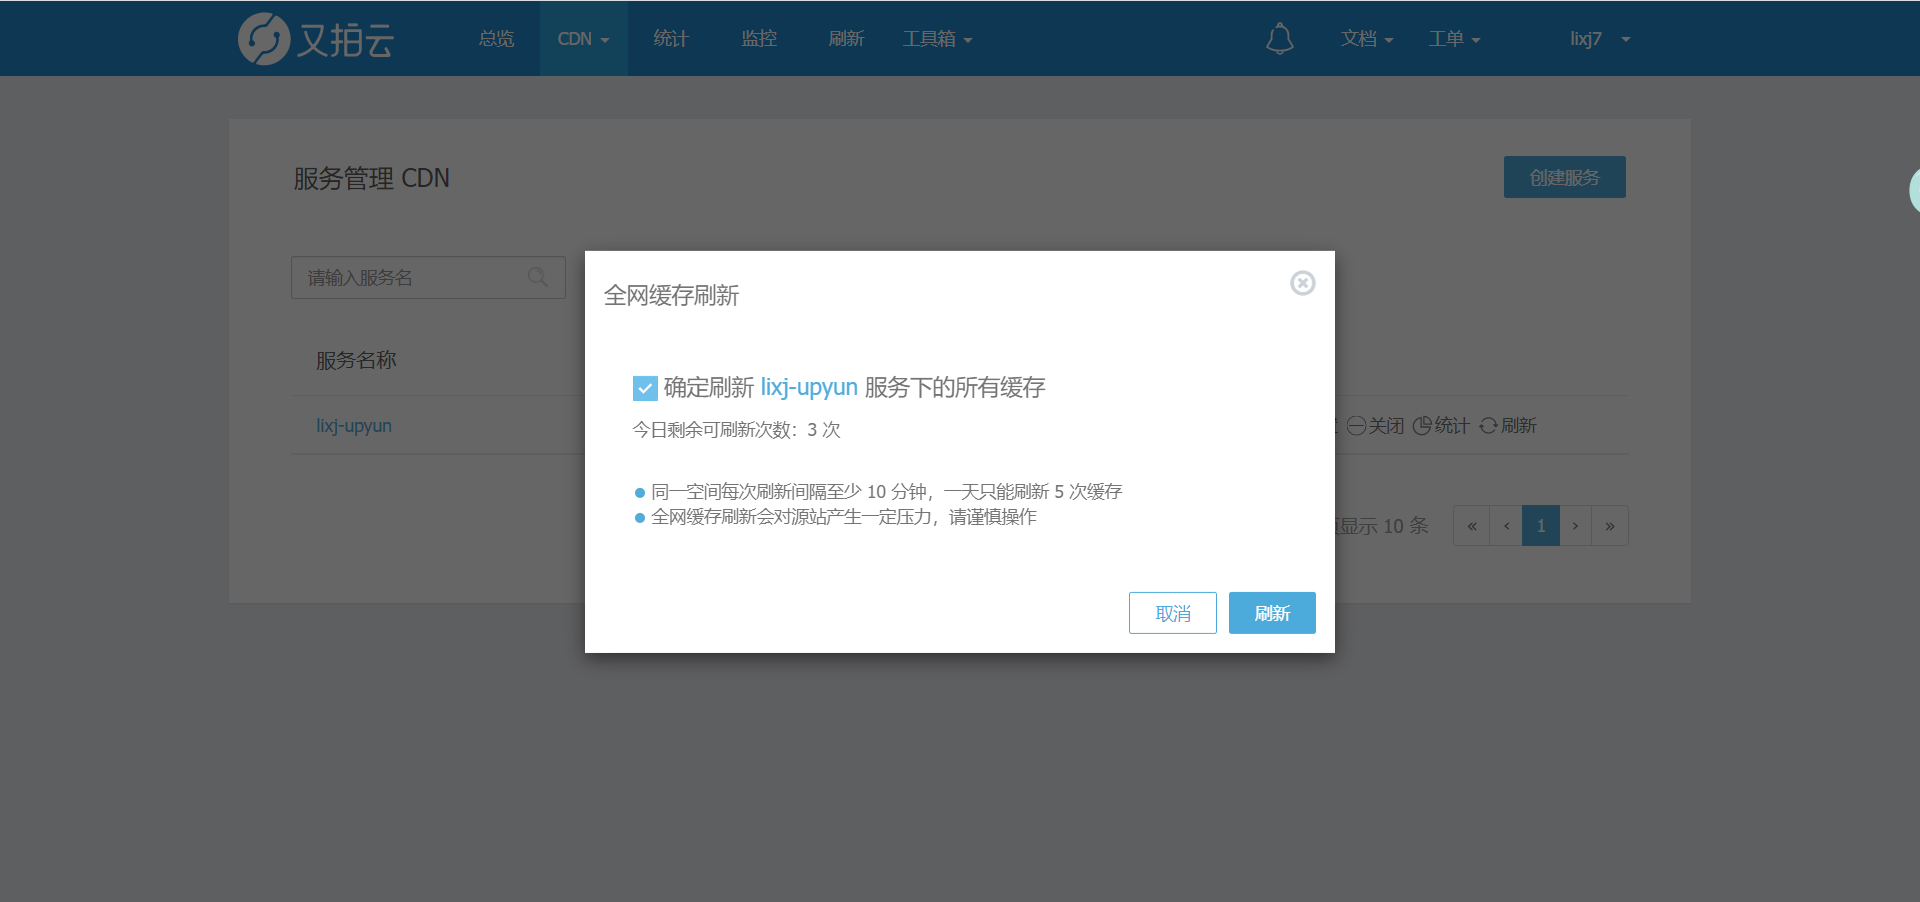Click the search magnifier icon

[538, 277]
